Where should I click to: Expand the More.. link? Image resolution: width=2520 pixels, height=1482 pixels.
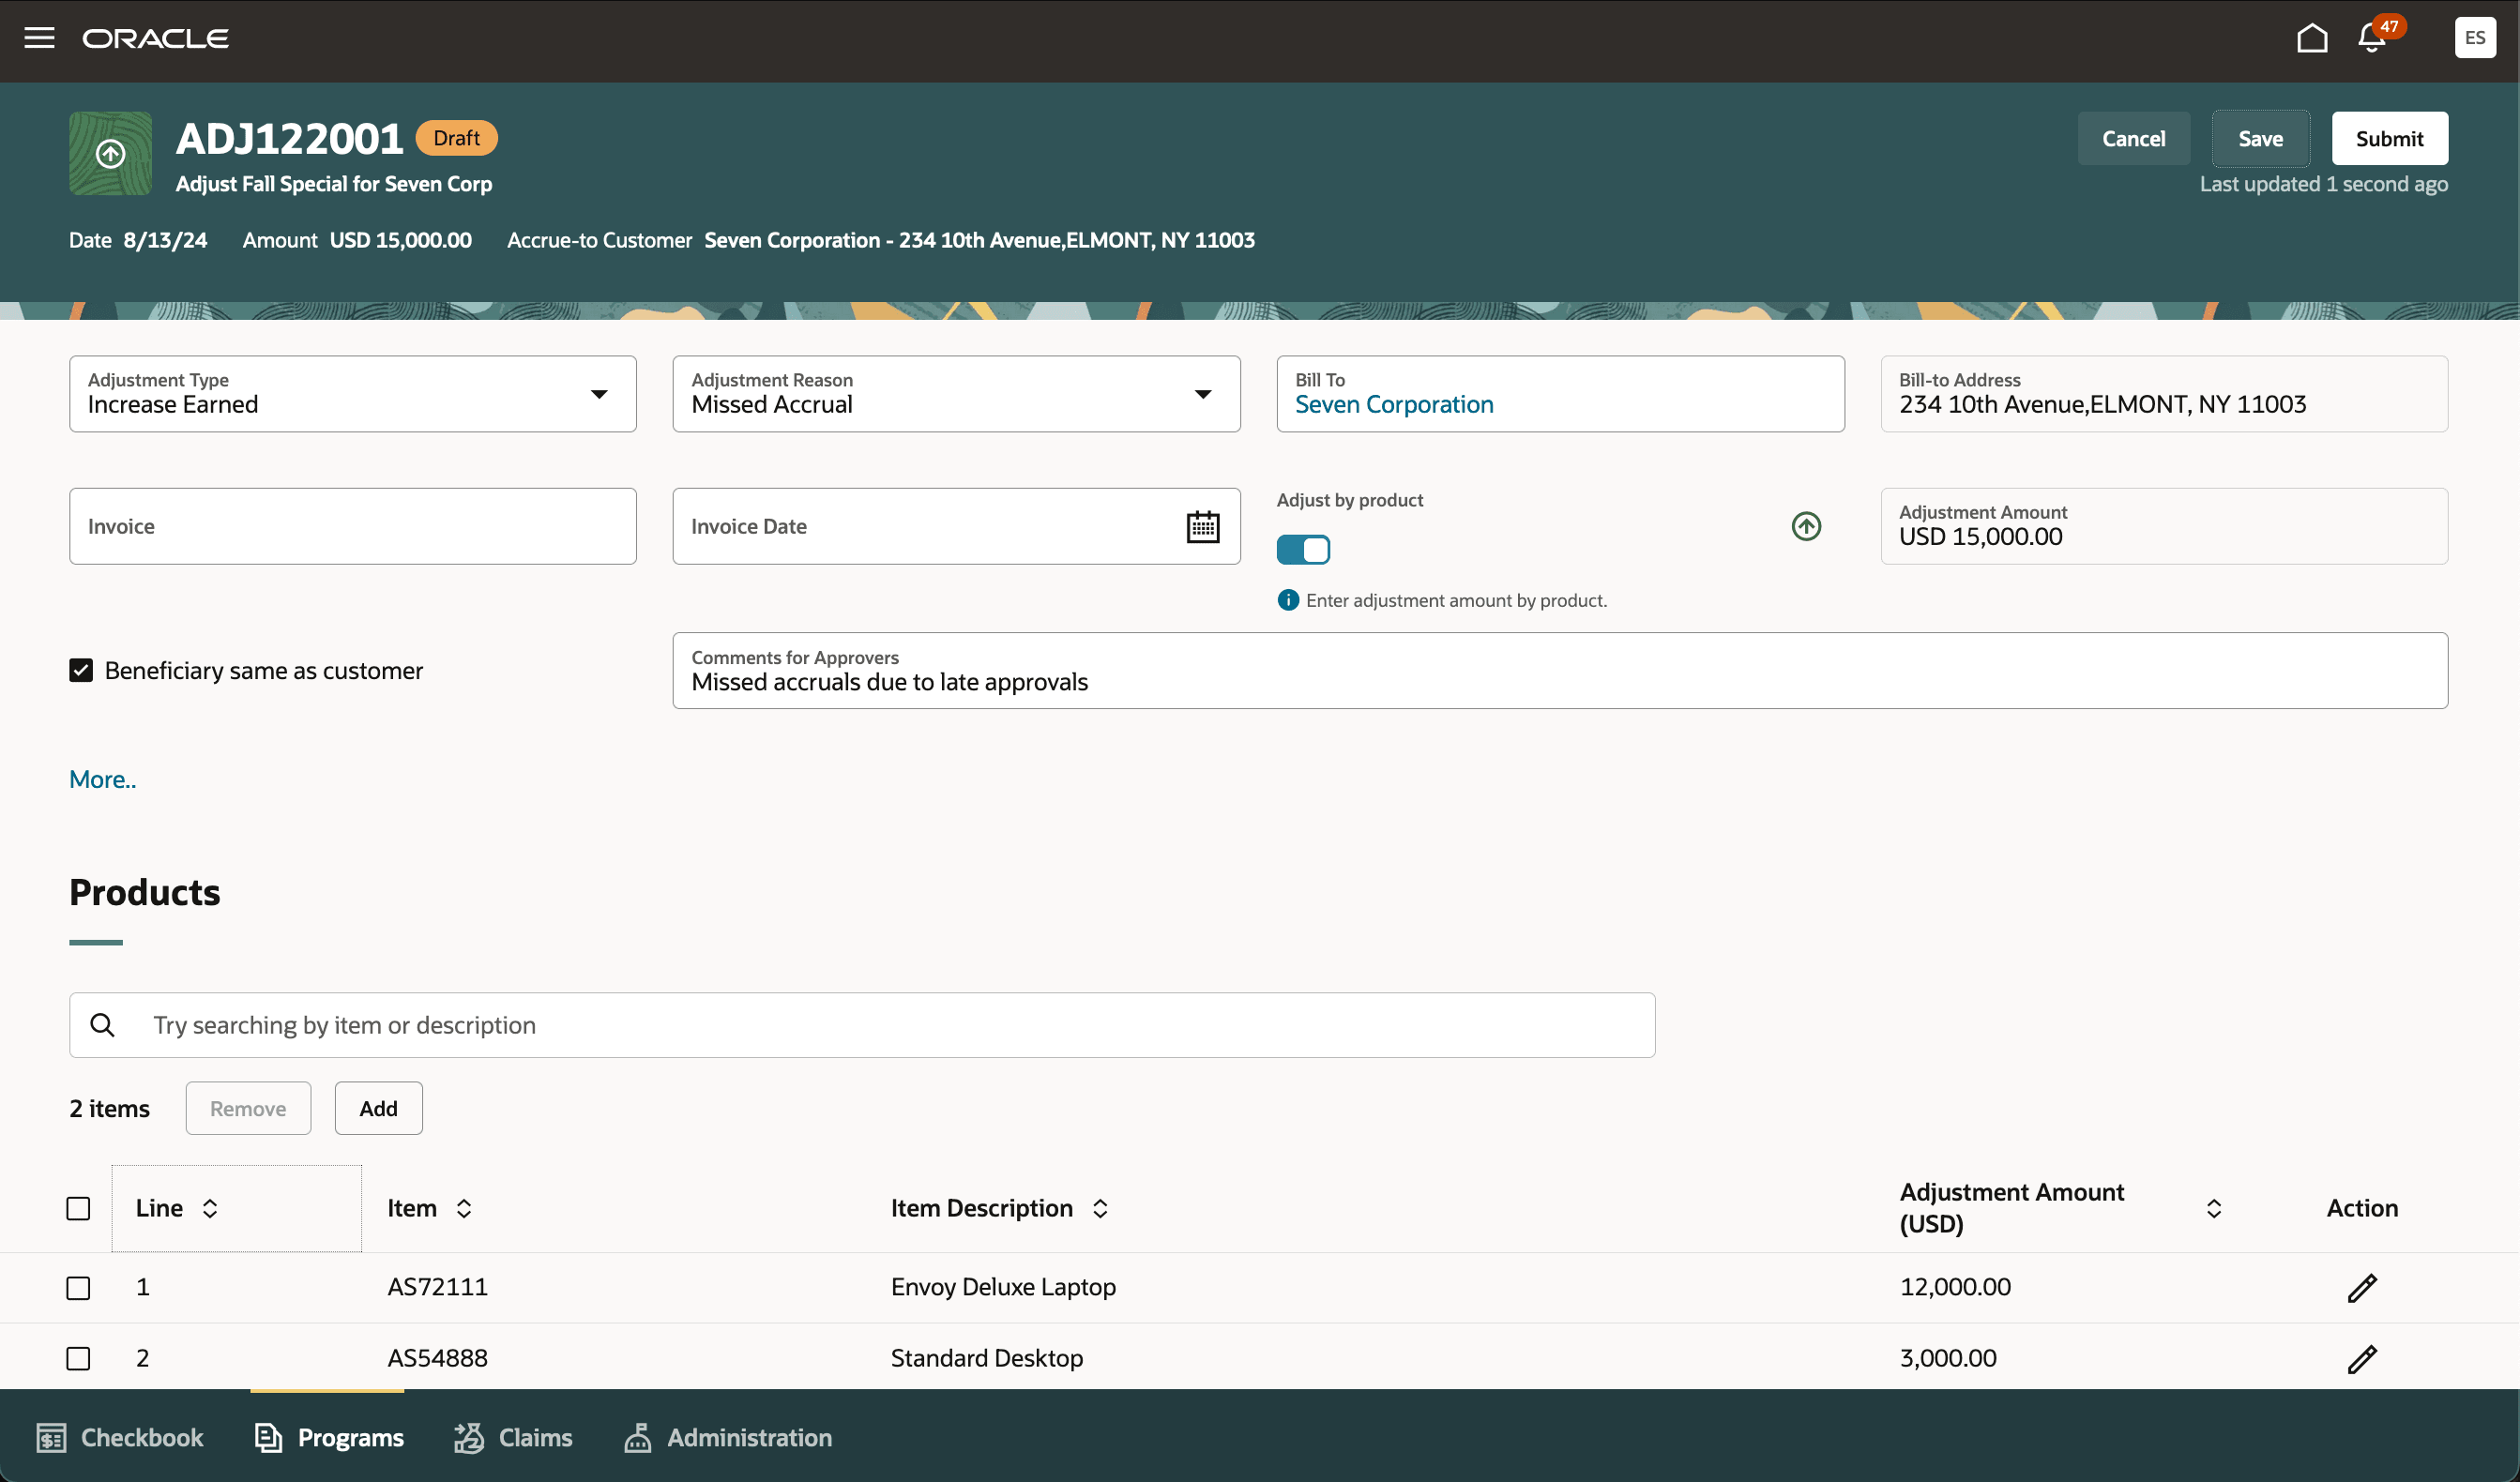pyautogui.click(x=102, y=779)
